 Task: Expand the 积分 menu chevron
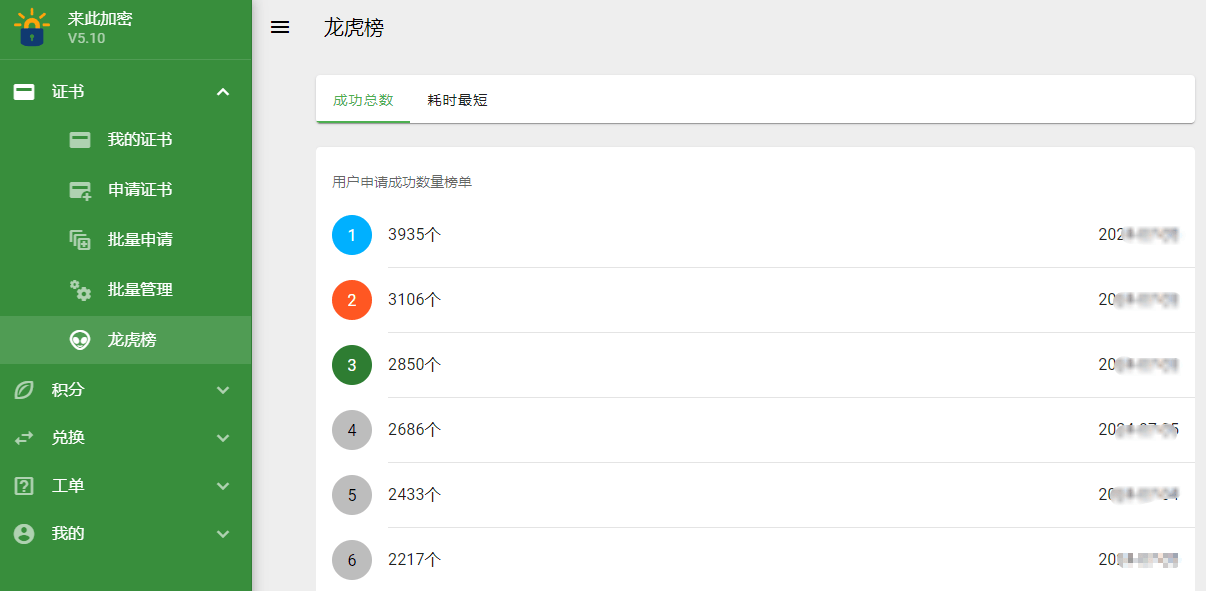tap(223, 390)
